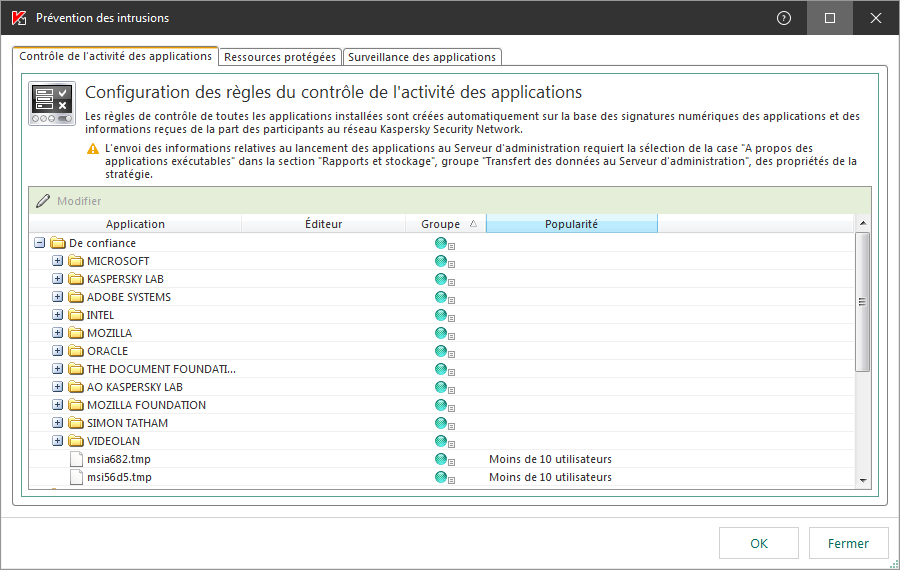Click the trust group icon for MICROSOFT
Screen dimensions: 900x570
pyautogui.click(x=441, y=261)
